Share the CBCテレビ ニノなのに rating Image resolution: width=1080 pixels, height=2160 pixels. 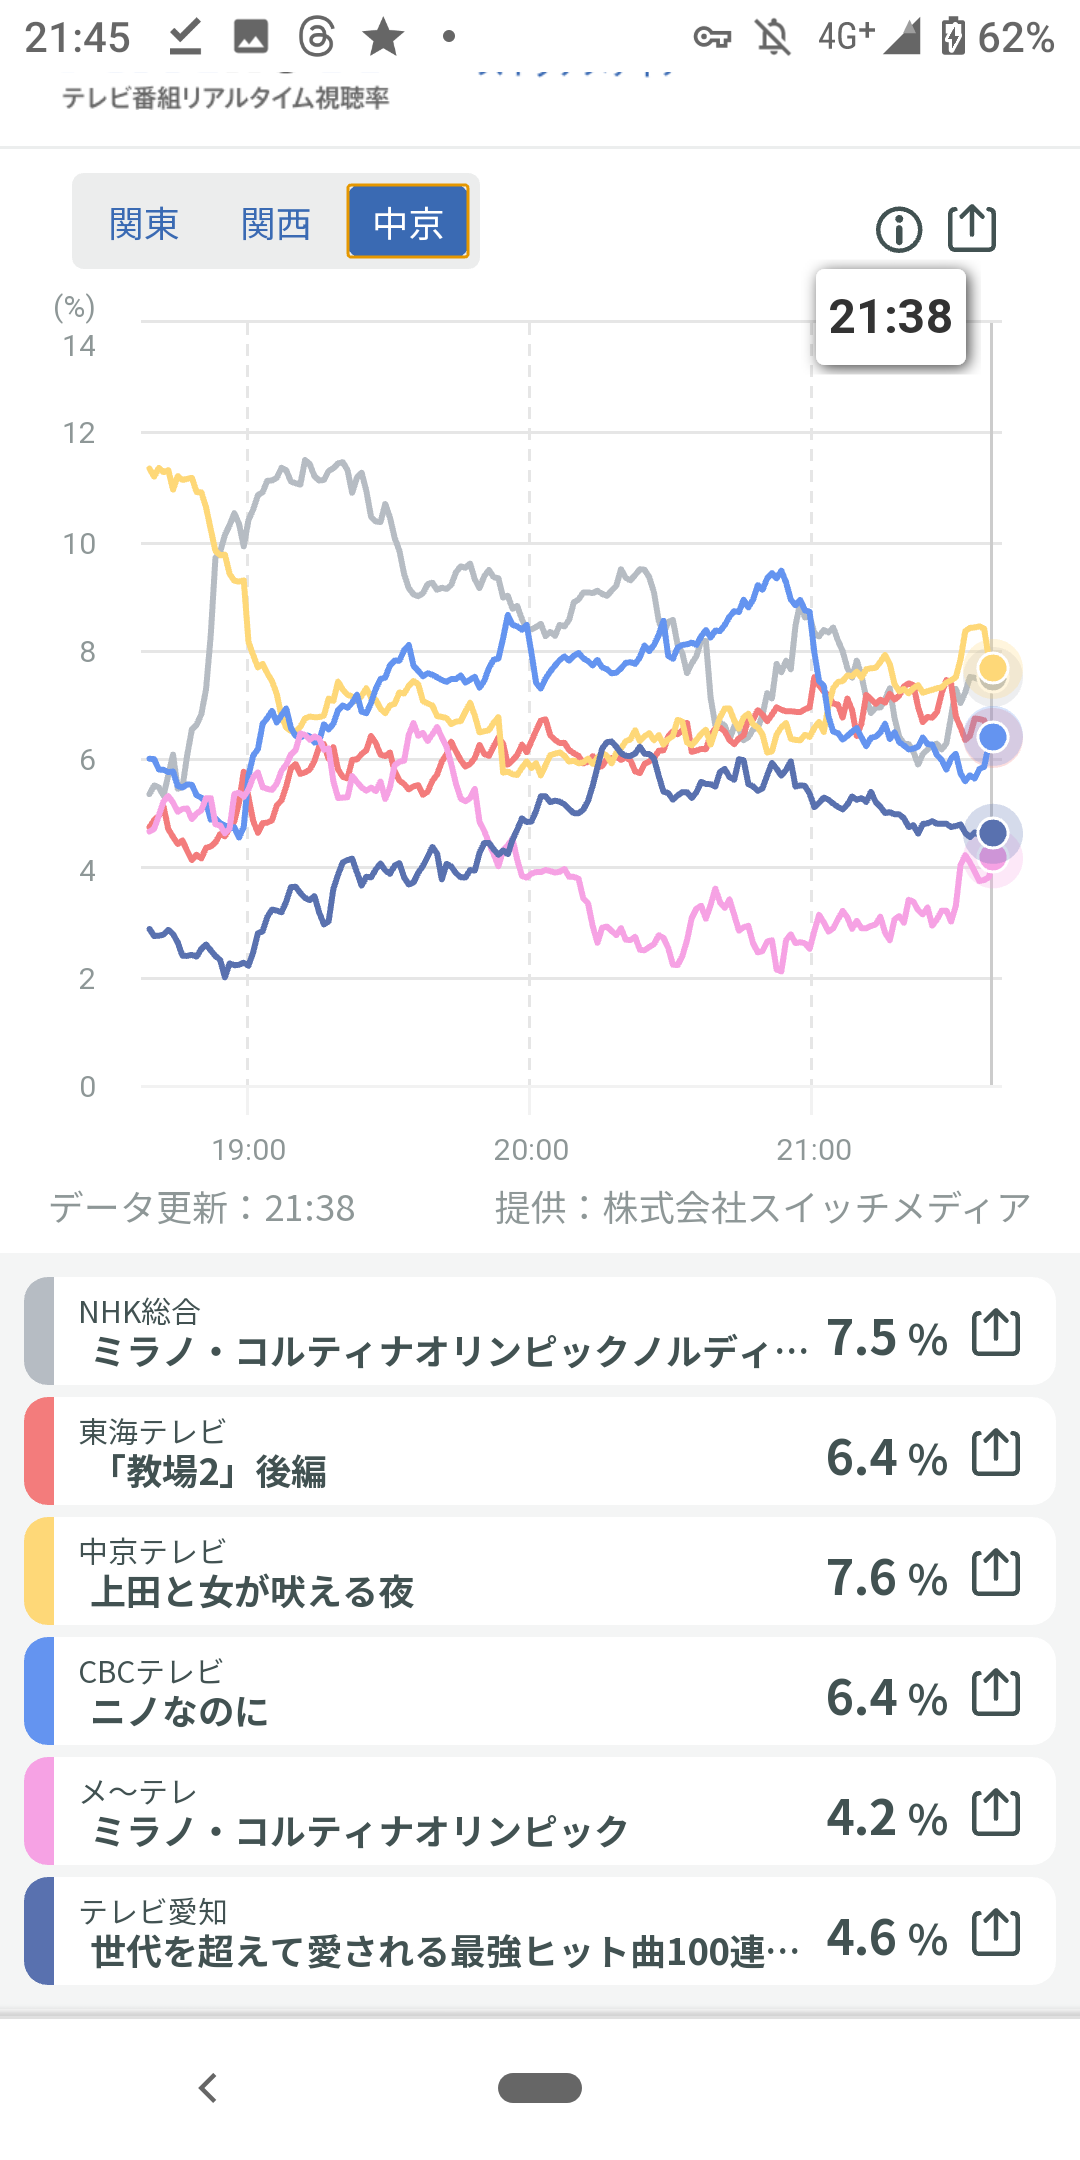coord(996,1693)
